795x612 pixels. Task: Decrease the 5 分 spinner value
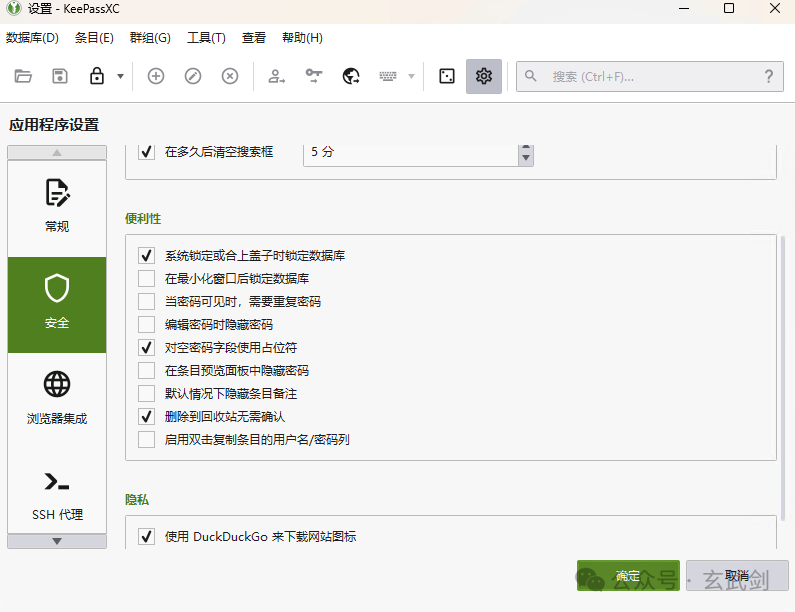(526, 158)
